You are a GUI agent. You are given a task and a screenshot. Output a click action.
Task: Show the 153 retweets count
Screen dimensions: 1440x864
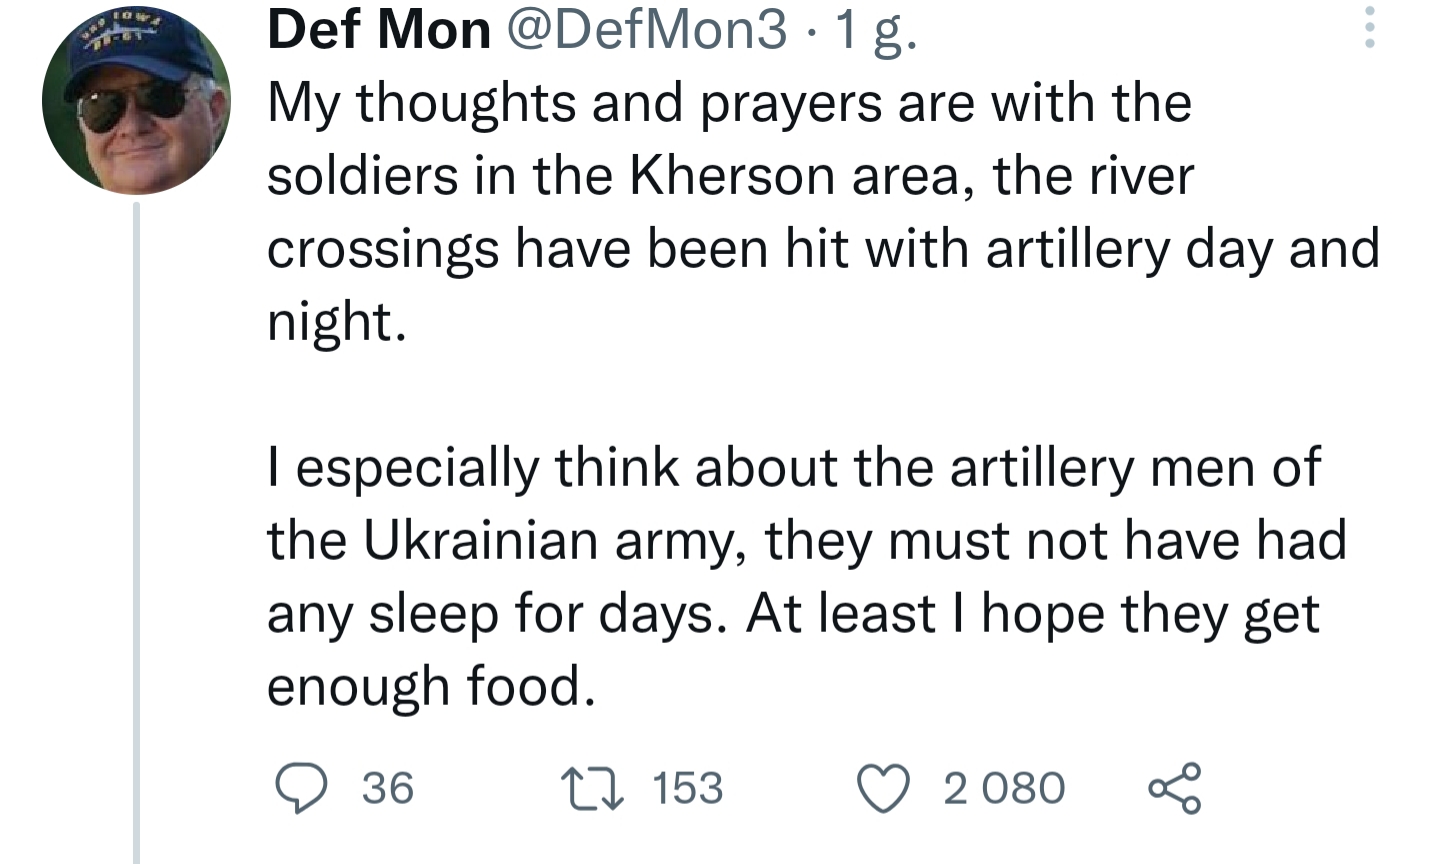click(x=688, y=788)
